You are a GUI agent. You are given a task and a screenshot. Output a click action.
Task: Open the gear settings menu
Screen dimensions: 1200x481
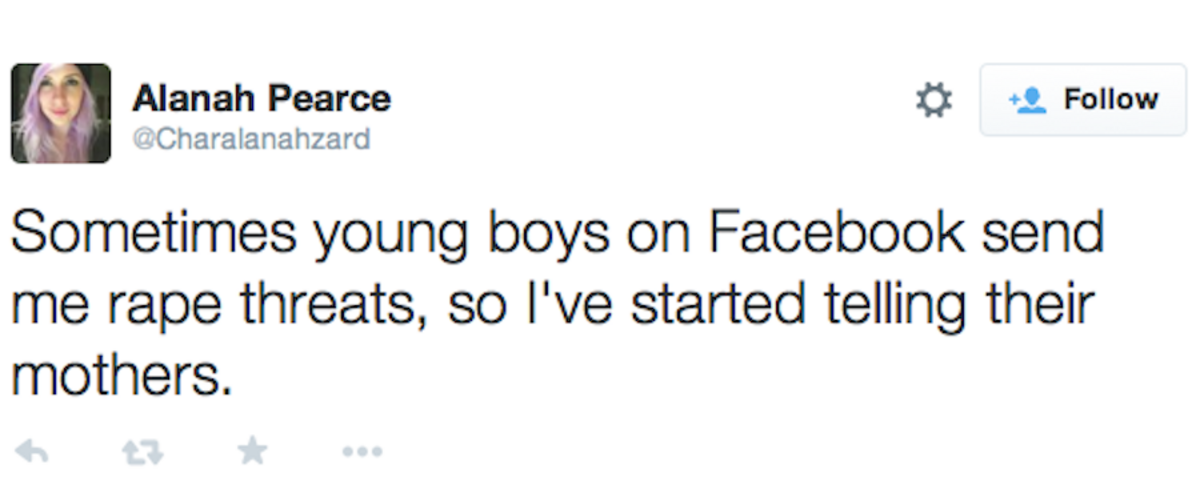934,101
